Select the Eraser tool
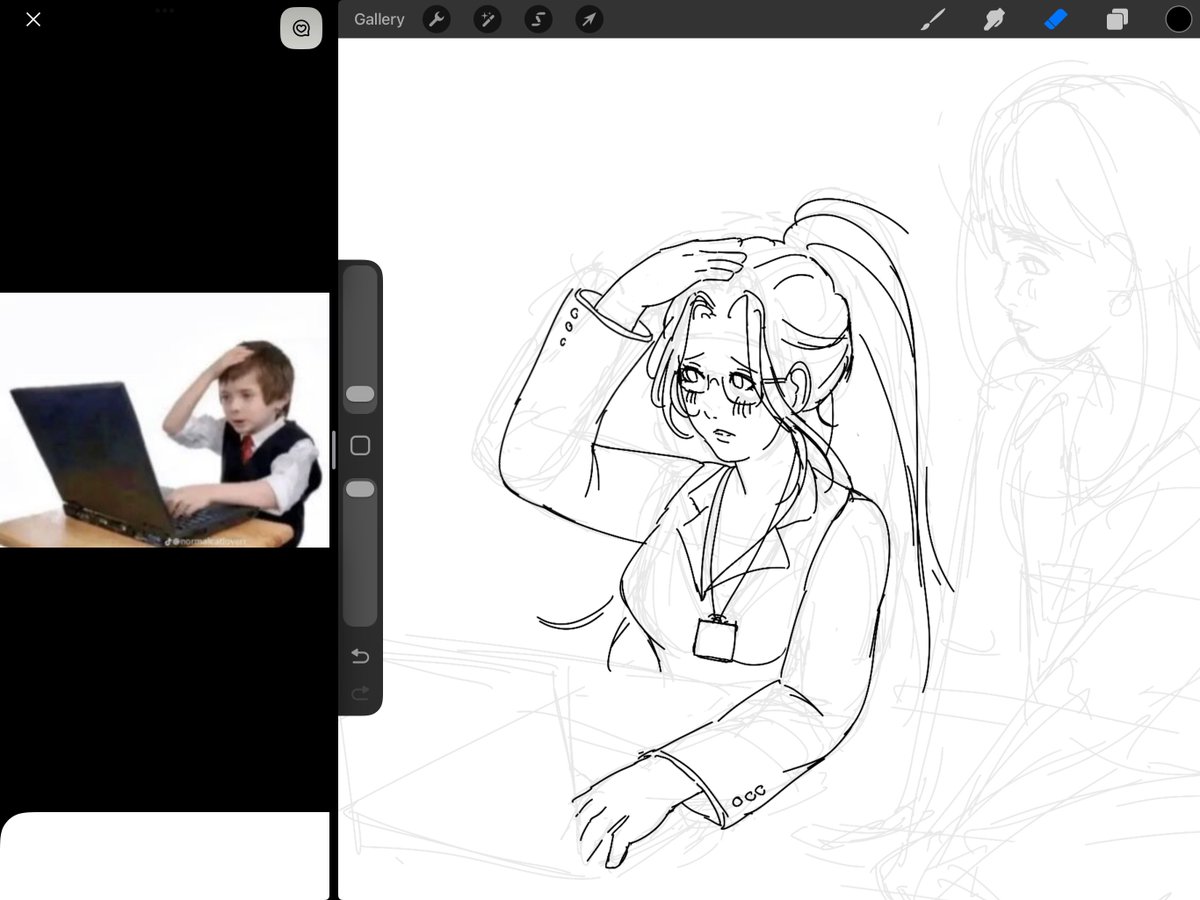Image resolution: width=1200 pixels, height=900 pixels. [1056, 19]
